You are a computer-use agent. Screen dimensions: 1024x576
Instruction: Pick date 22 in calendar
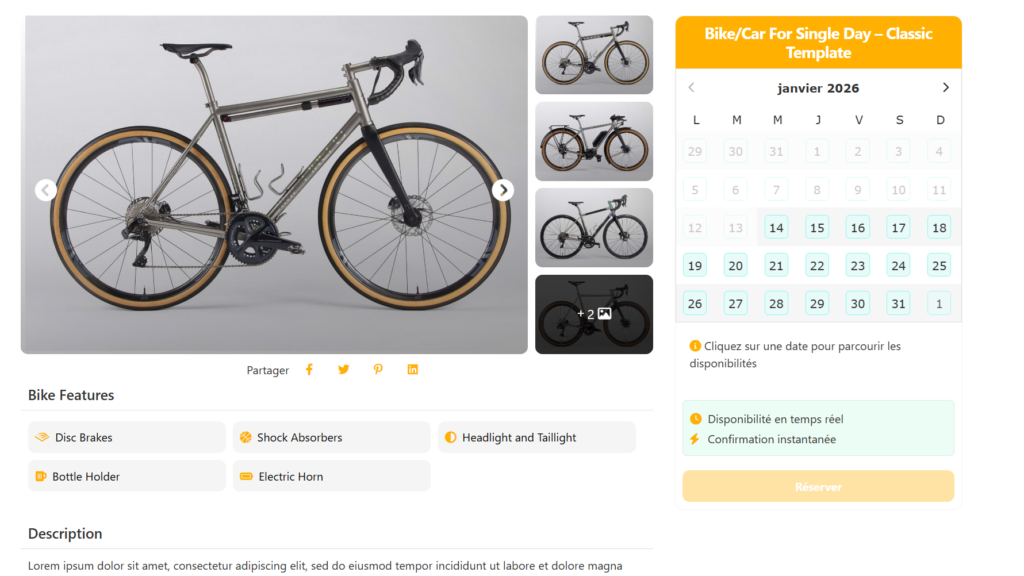click(817, 265)
